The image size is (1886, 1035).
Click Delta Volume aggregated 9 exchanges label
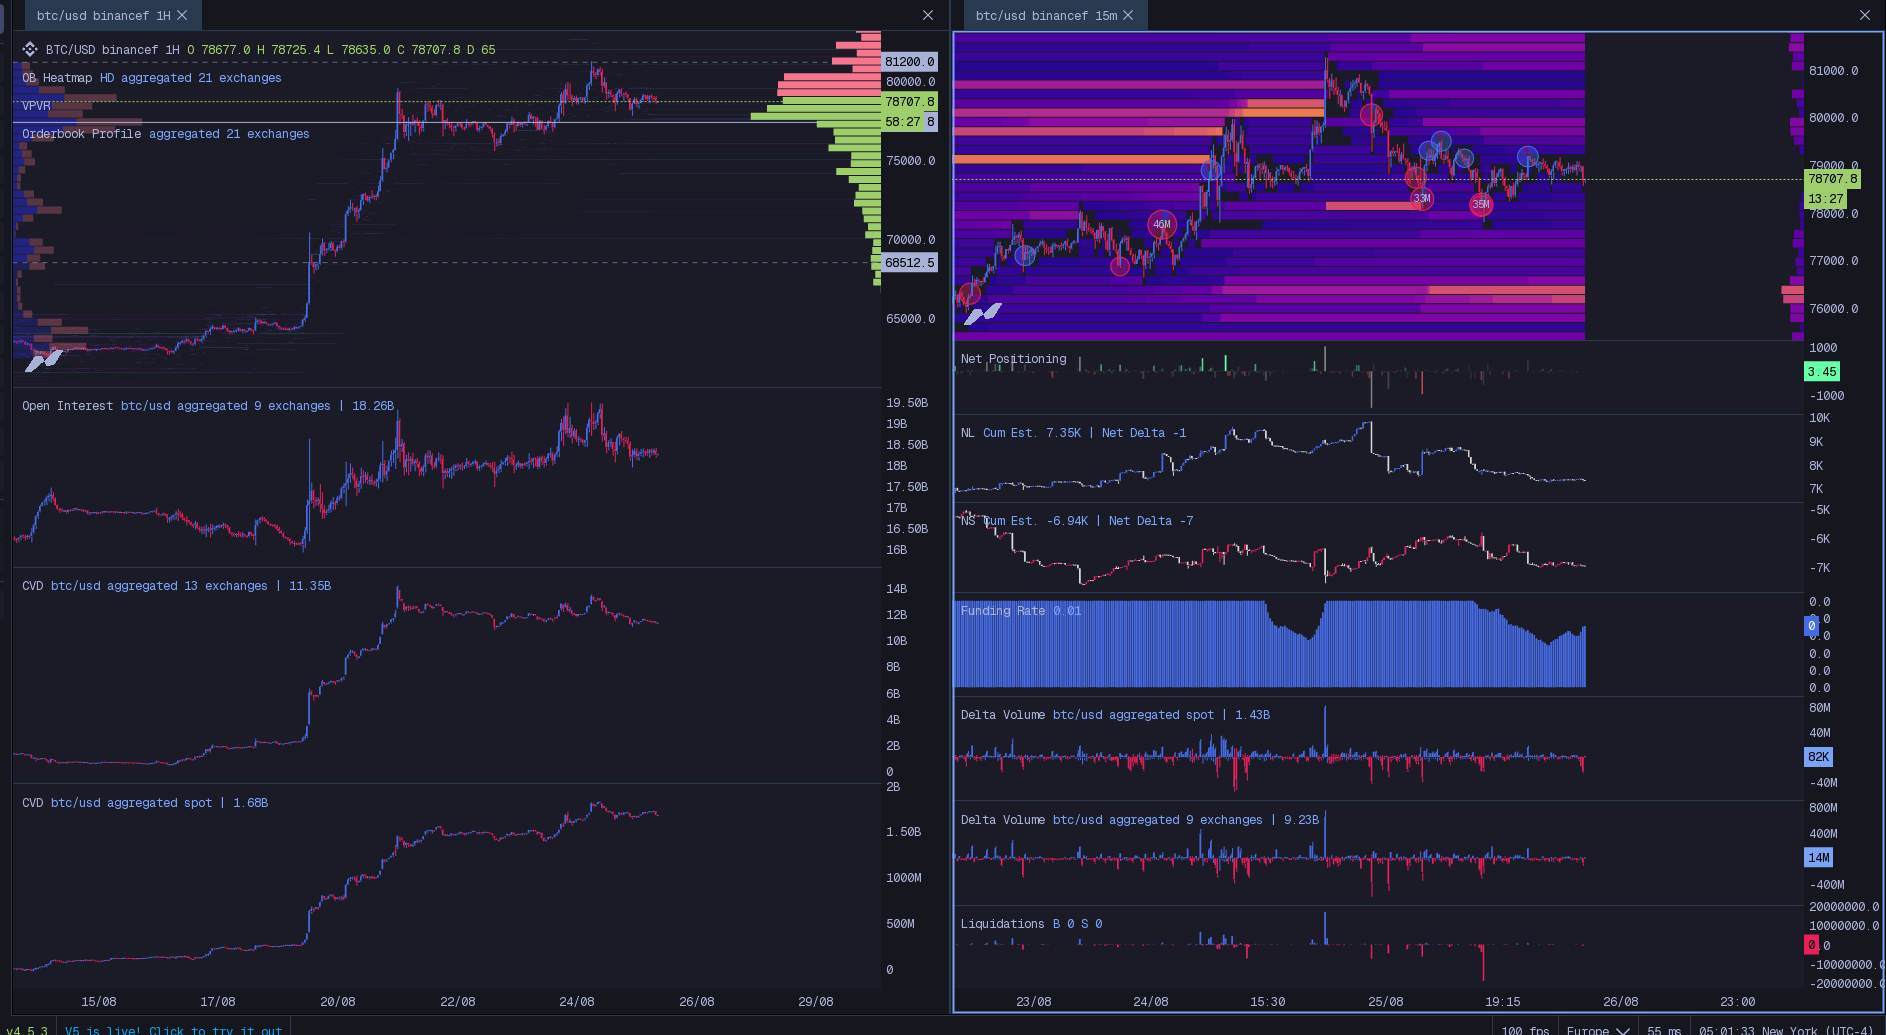tap(1140, 820)
